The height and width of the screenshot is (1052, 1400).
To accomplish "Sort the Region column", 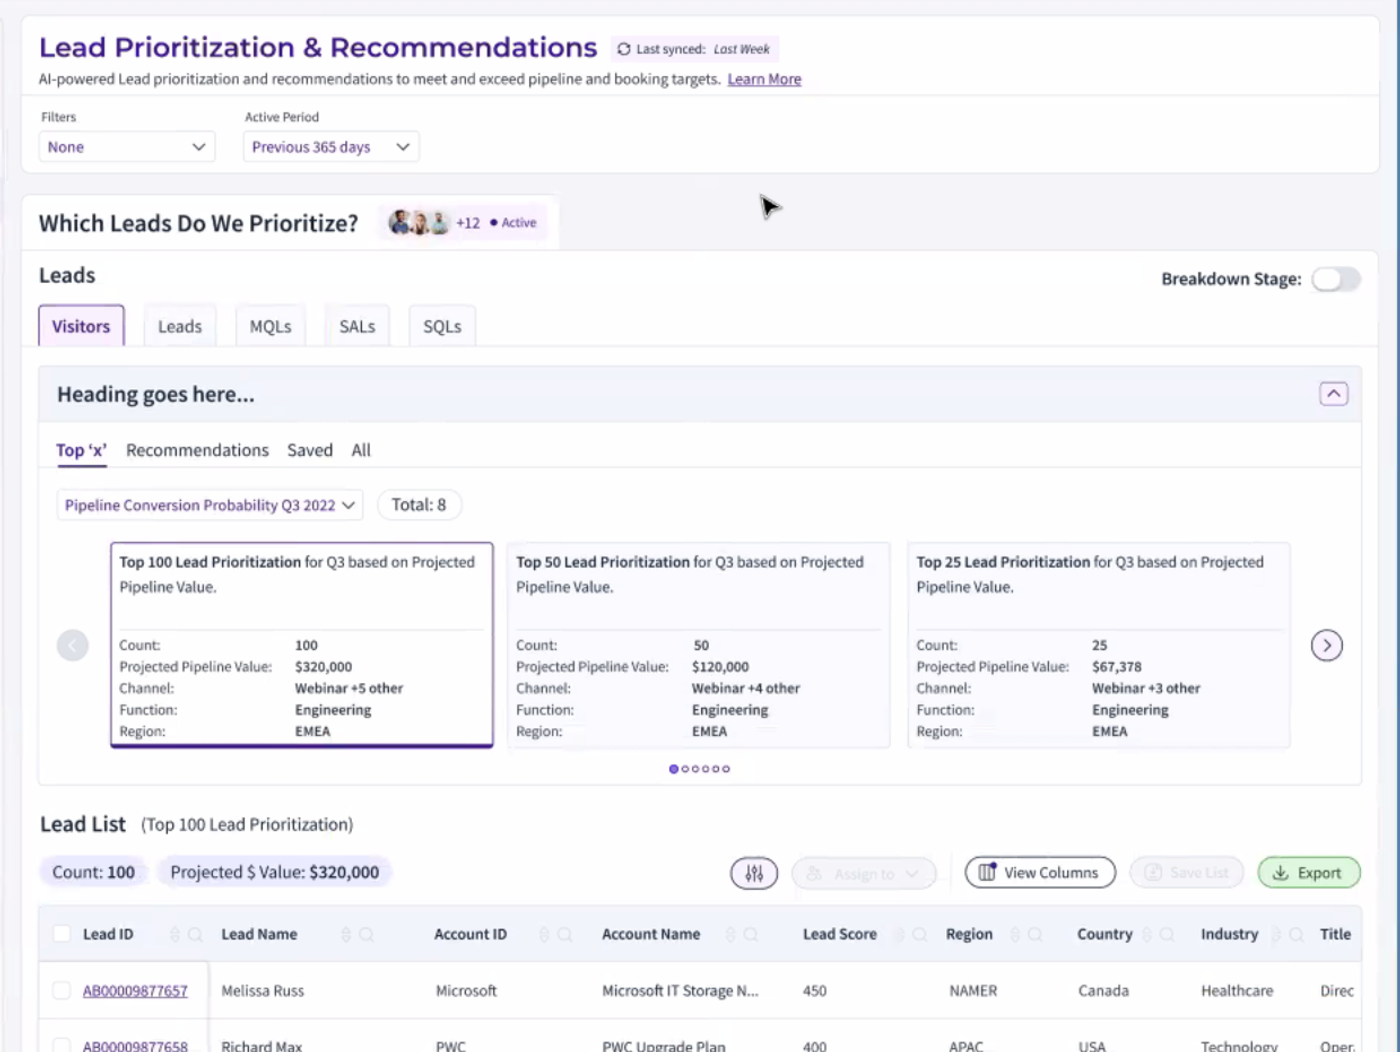I will tap(1015, 934).
